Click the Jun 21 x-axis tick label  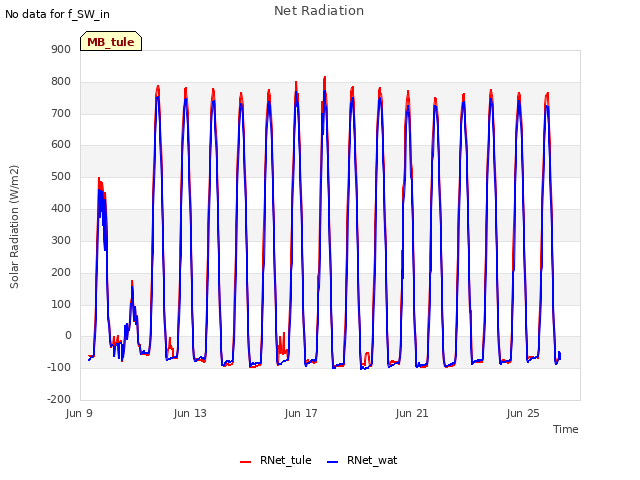tap(412, 413)
